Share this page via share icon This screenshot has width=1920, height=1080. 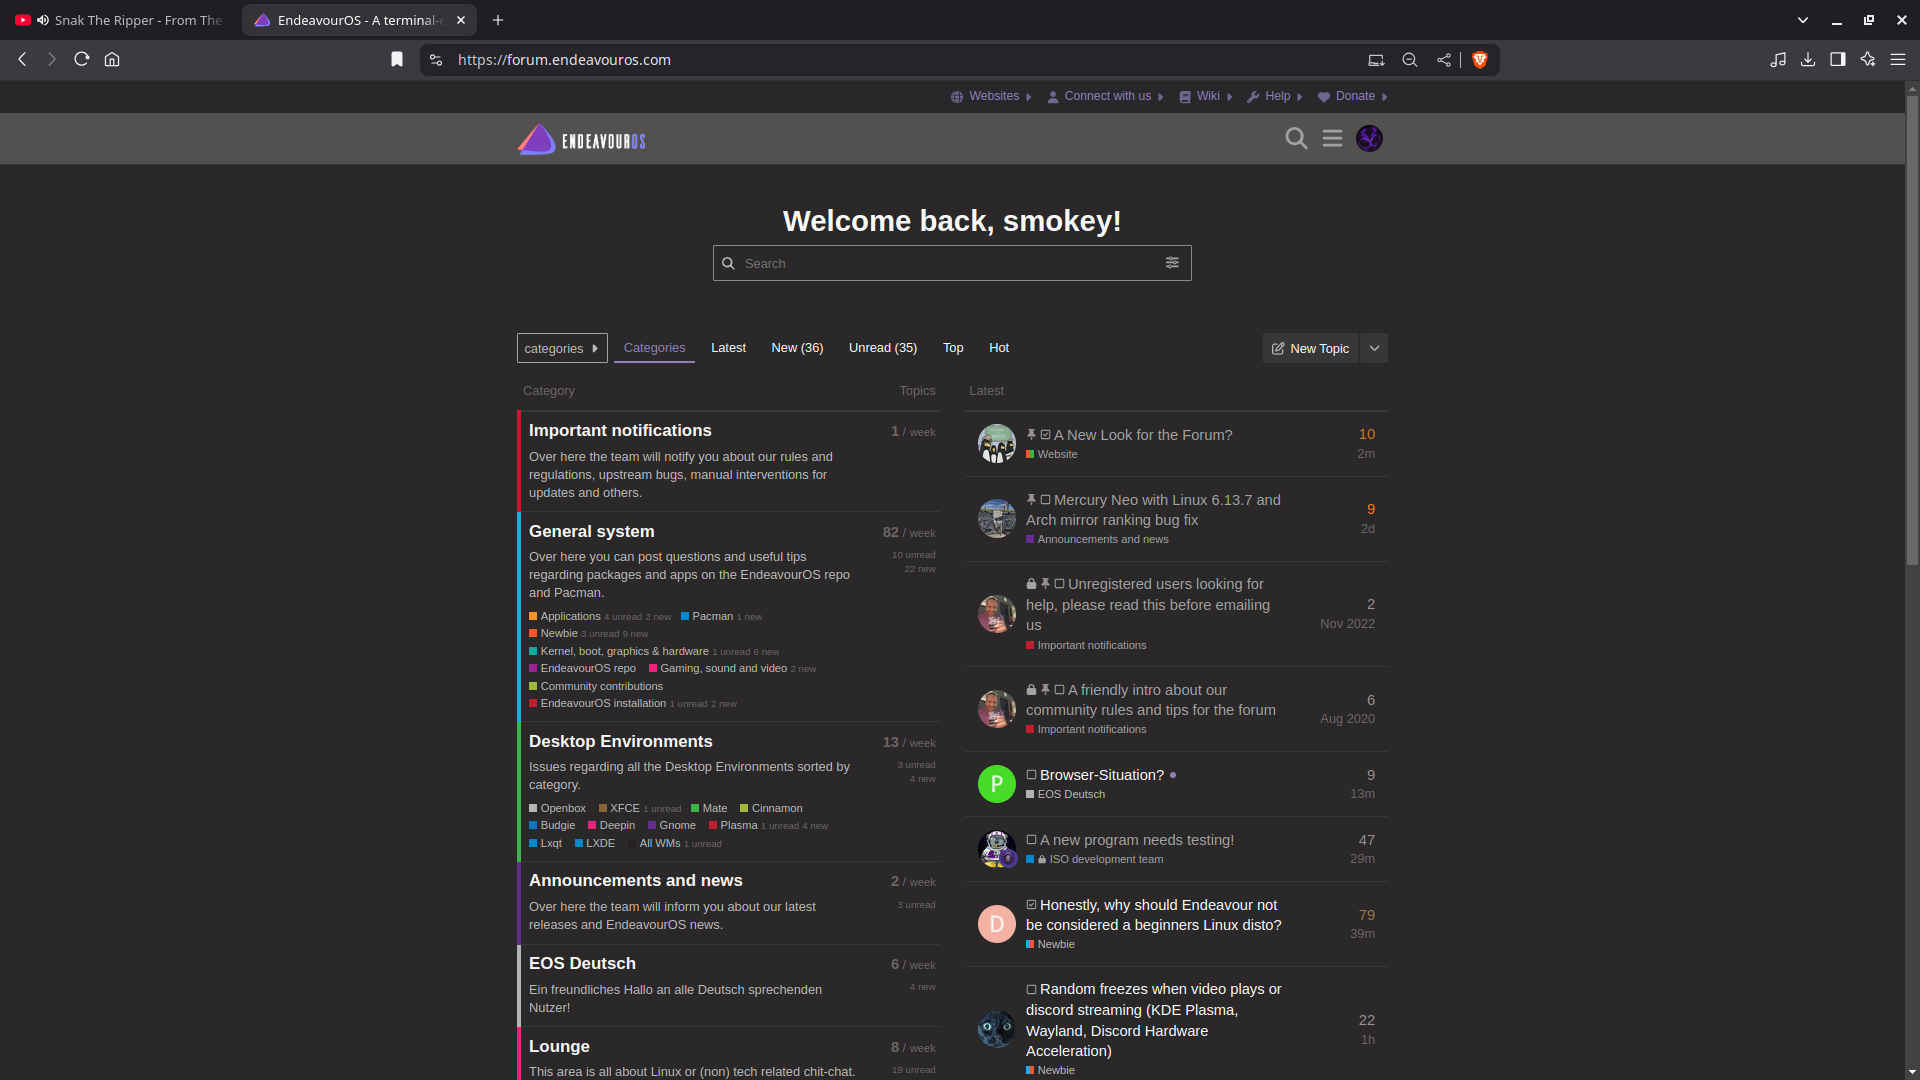[1444, 60]
